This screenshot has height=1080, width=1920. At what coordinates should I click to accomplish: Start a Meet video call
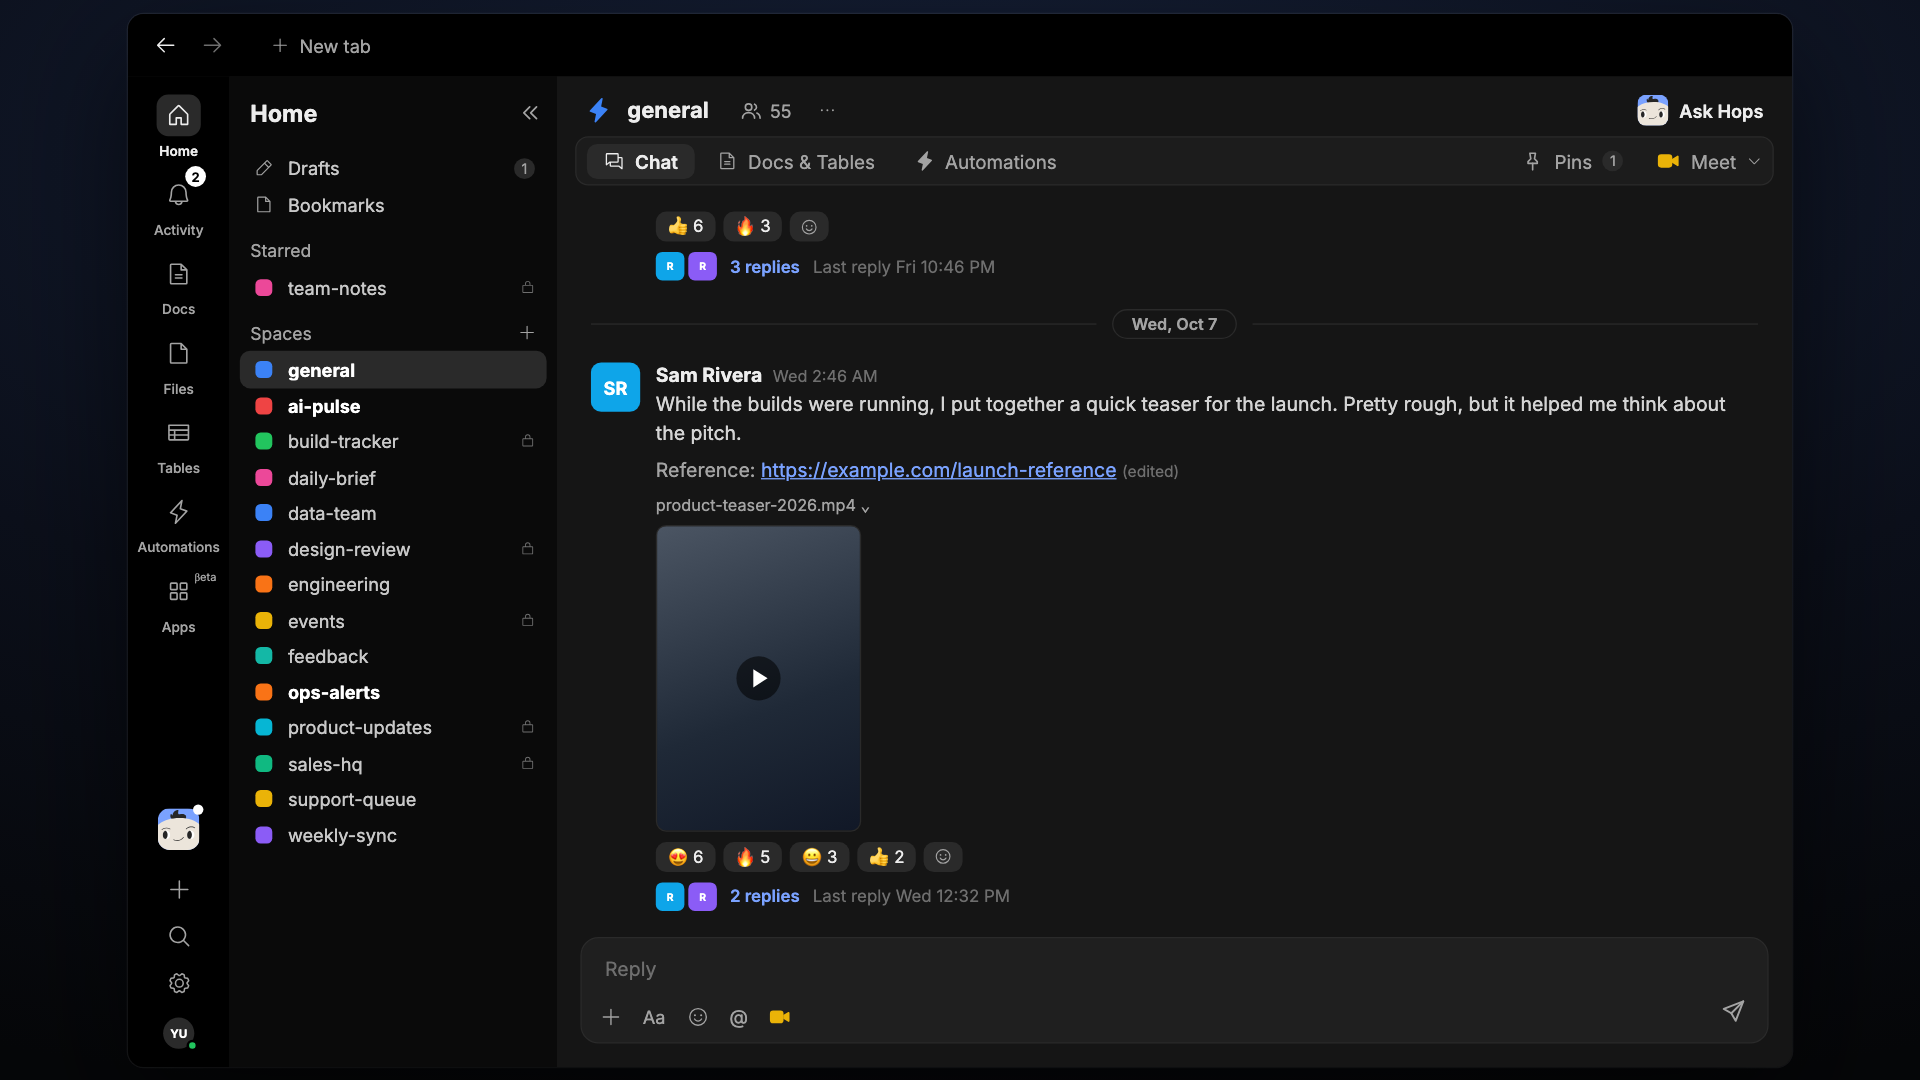1697,162
